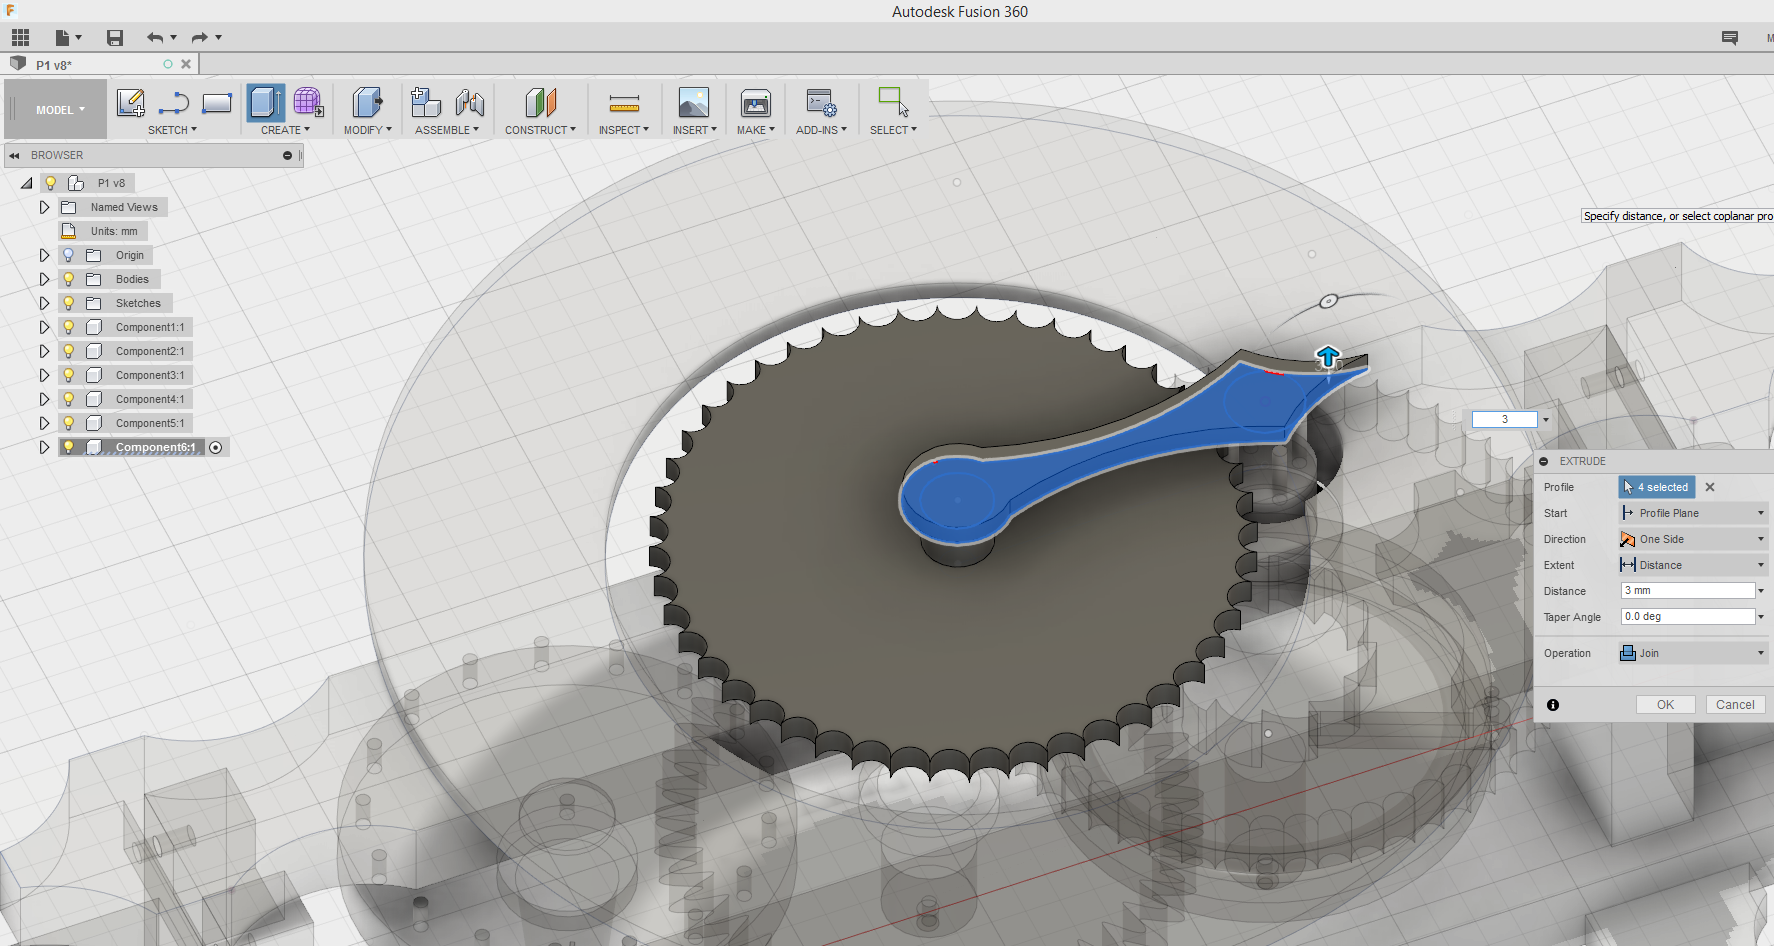Click the 4 selected profile button
1774x946 pixels.
click(1657, 487)
